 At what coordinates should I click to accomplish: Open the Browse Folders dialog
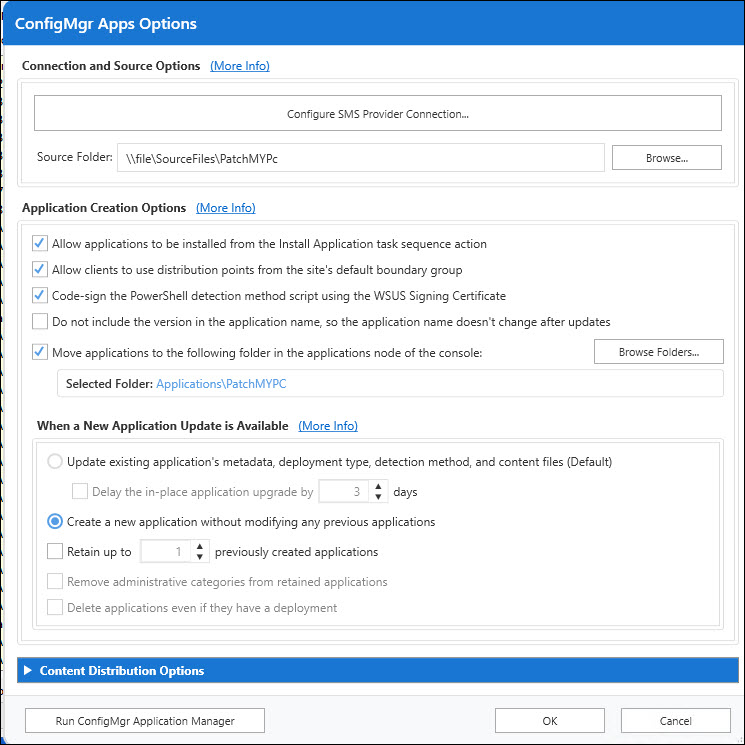click(x=658, y=352)
